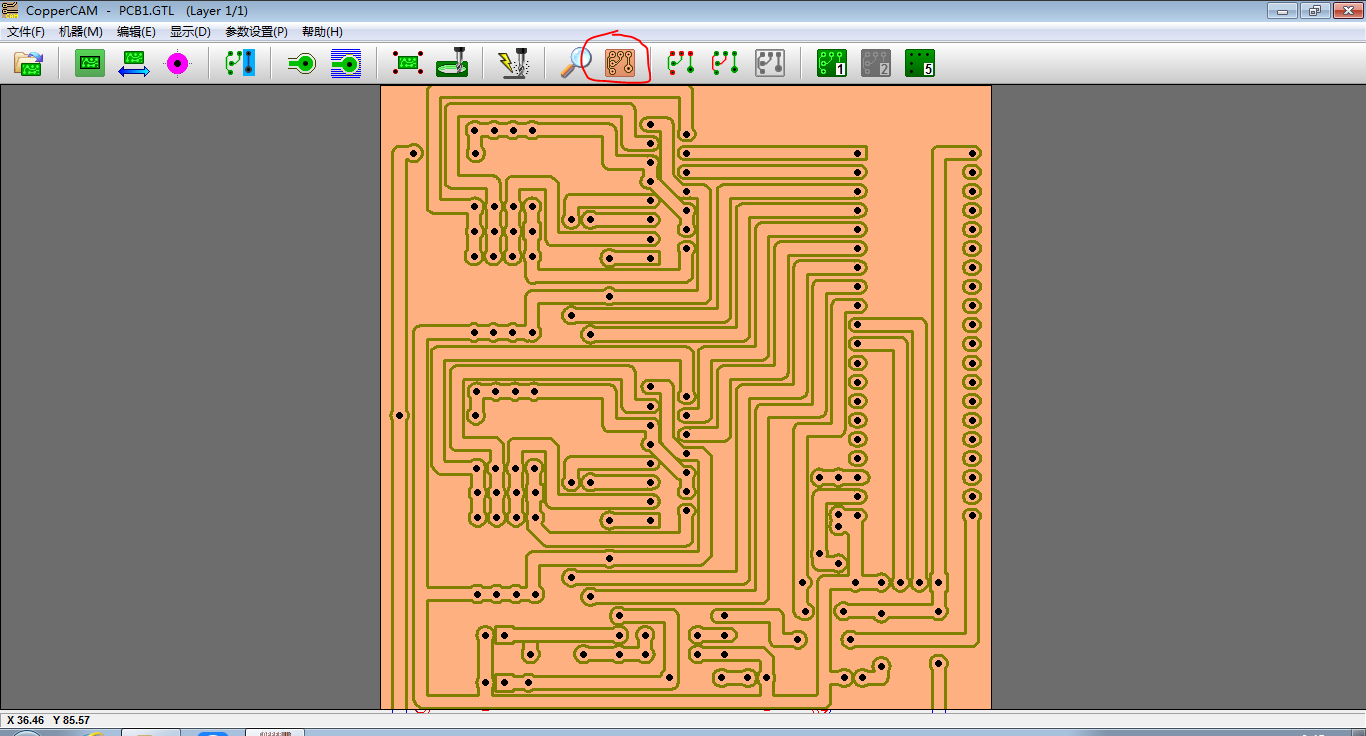The width and height of the screenshot is (1366, 736).
Task: Click the single contour pad icon
Action: click(x=302, y=64)
